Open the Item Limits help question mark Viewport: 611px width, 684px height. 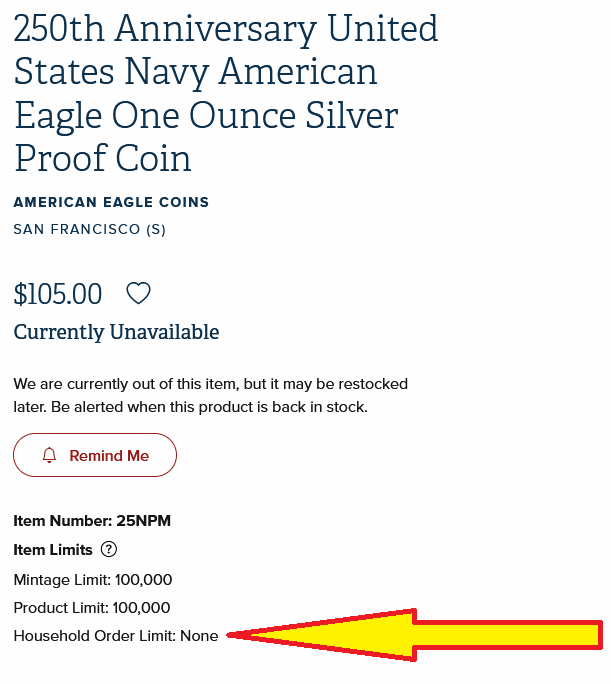(x=109, y=549)
